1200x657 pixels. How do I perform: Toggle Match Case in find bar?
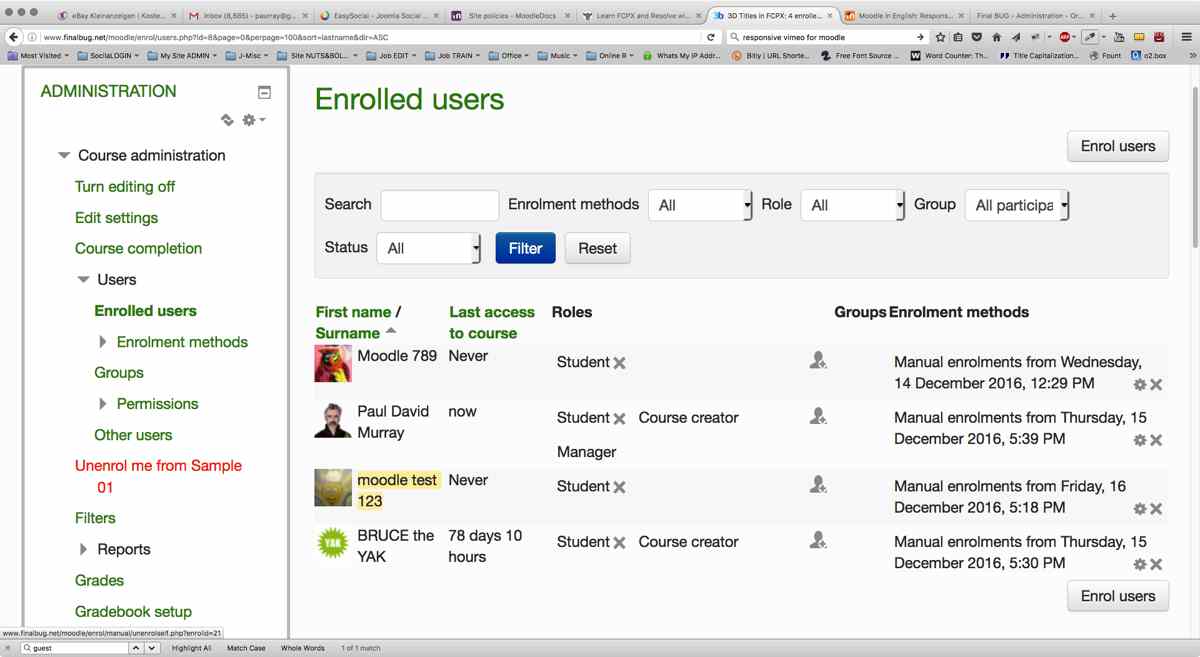[246, 648]
